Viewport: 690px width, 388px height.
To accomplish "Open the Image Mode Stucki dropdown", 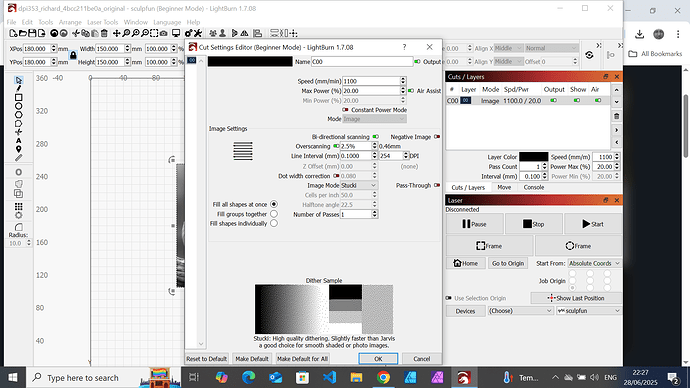I will 359,185.
